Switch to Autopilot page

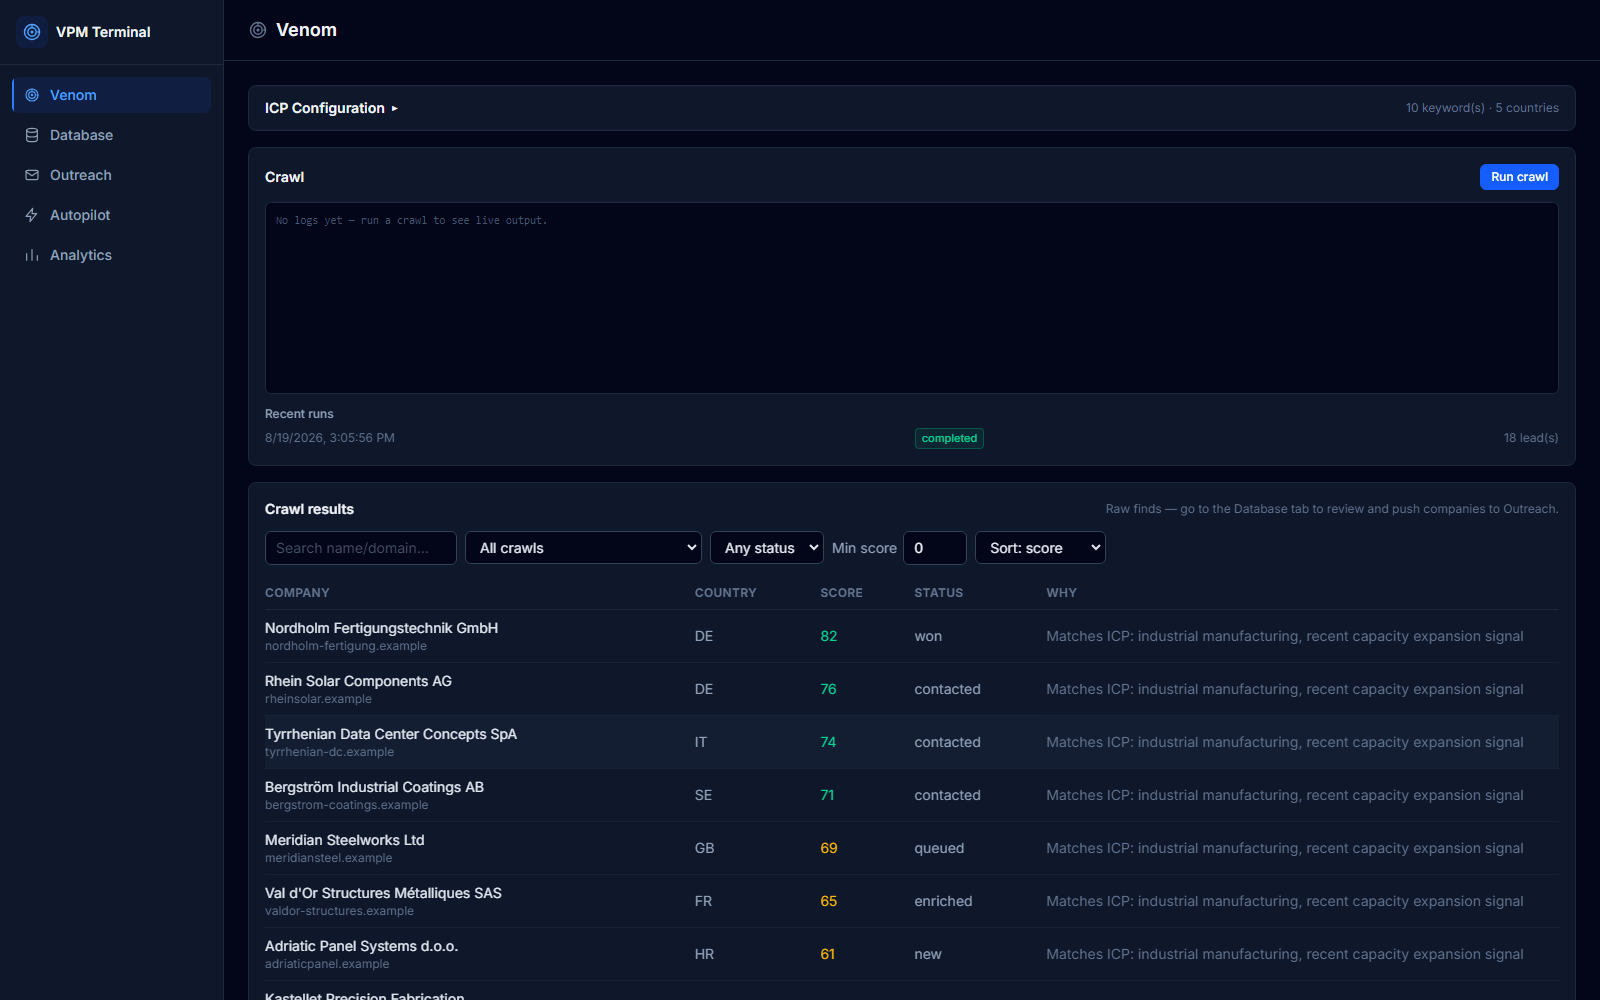point(112,215)
